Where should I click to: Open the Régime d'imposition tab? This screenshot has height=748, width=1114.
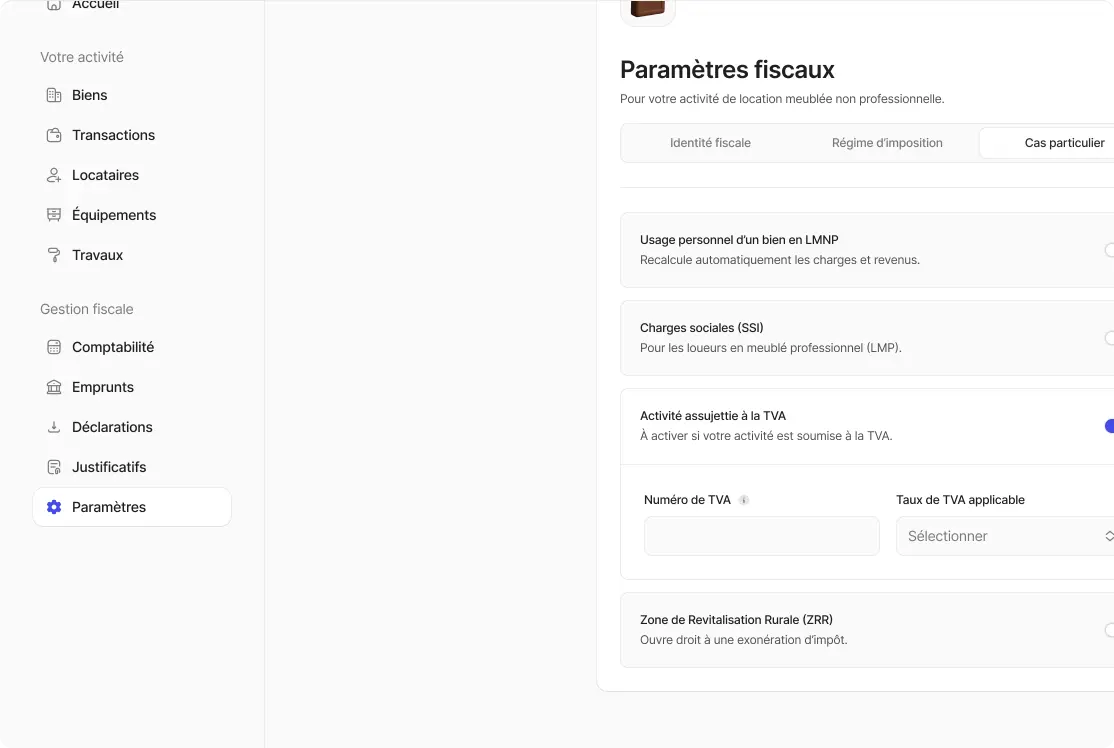[x=887, y=143]
